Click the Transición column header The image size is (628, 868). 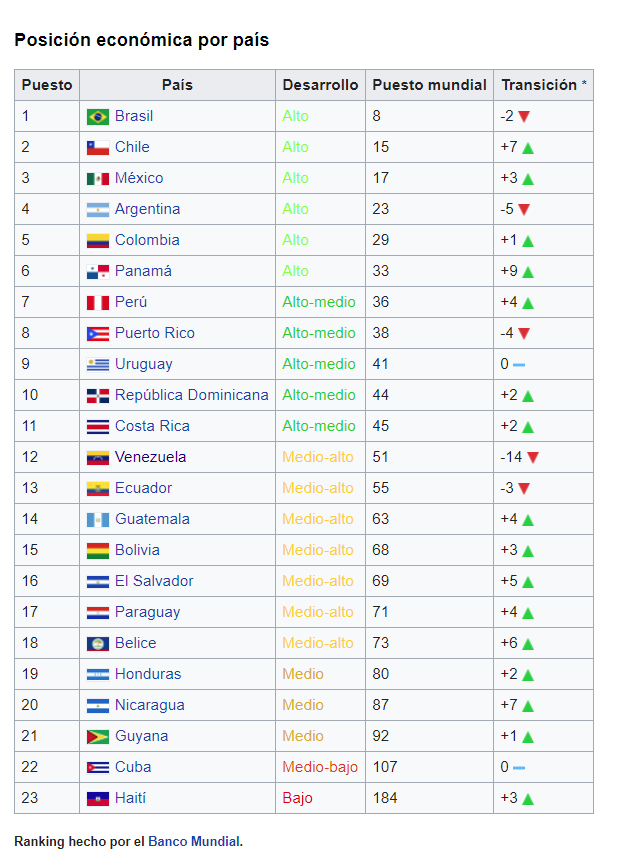point(539,85)
